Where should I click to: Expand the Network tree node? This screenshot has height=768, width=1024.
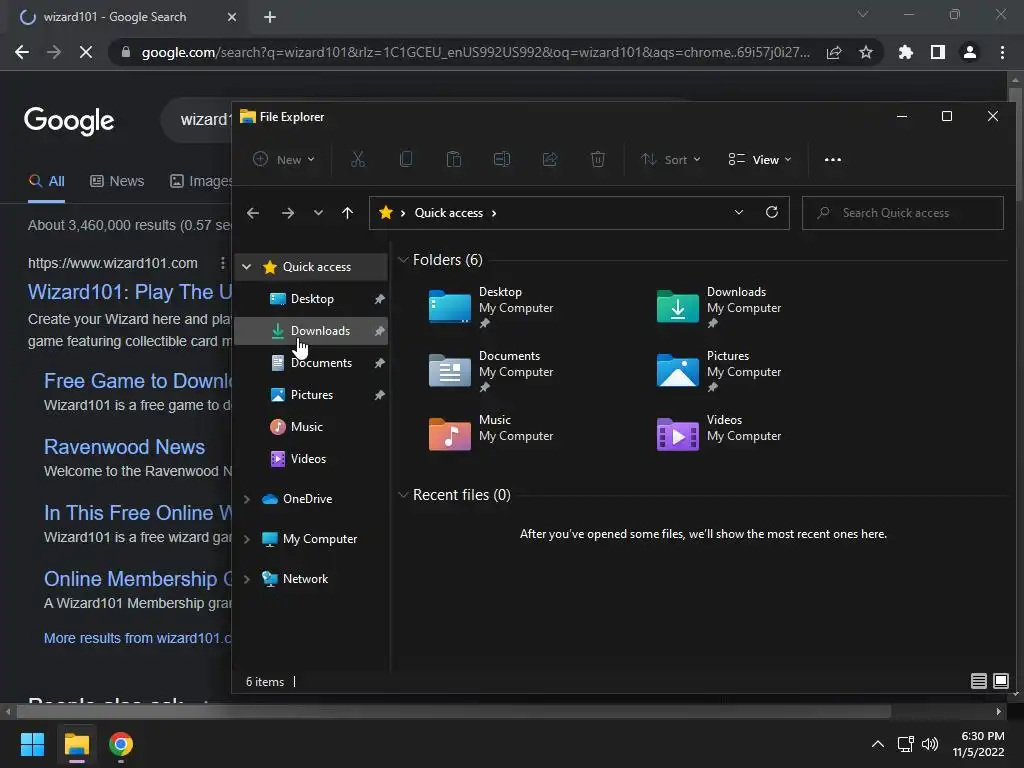pos(247,579)
